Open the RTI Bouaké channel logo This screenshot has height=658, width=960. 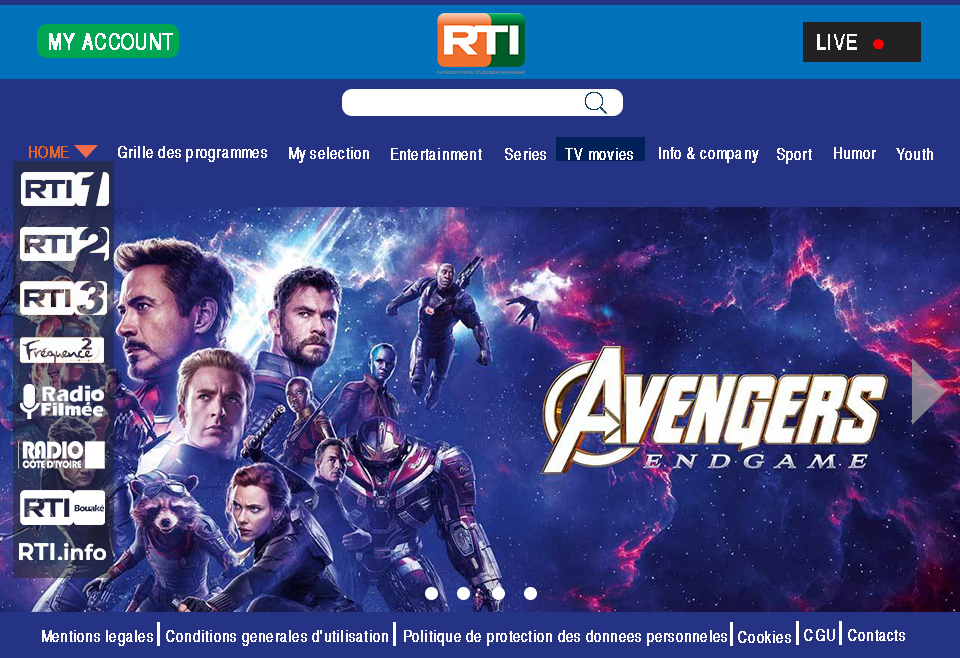(x=62, y=507)
